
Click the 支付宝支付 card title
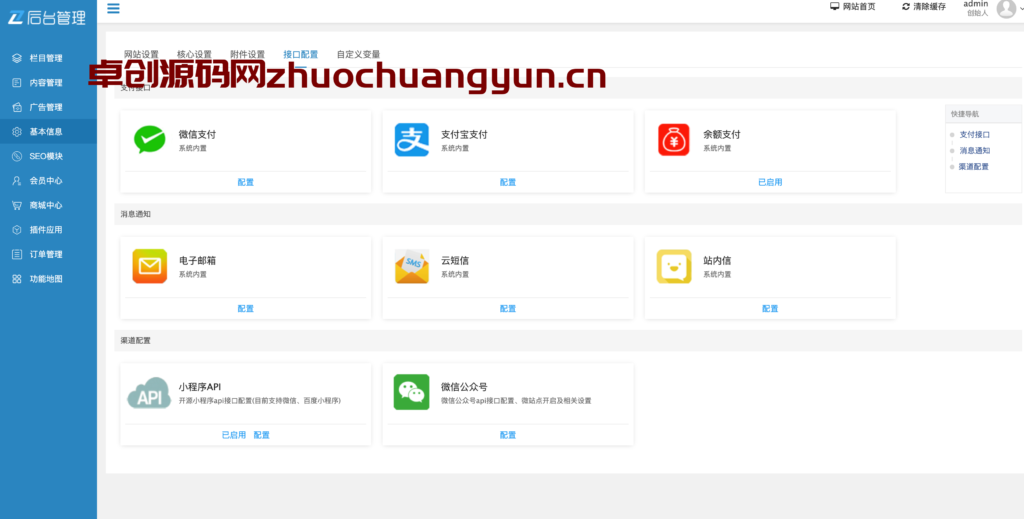coord(464,135)
